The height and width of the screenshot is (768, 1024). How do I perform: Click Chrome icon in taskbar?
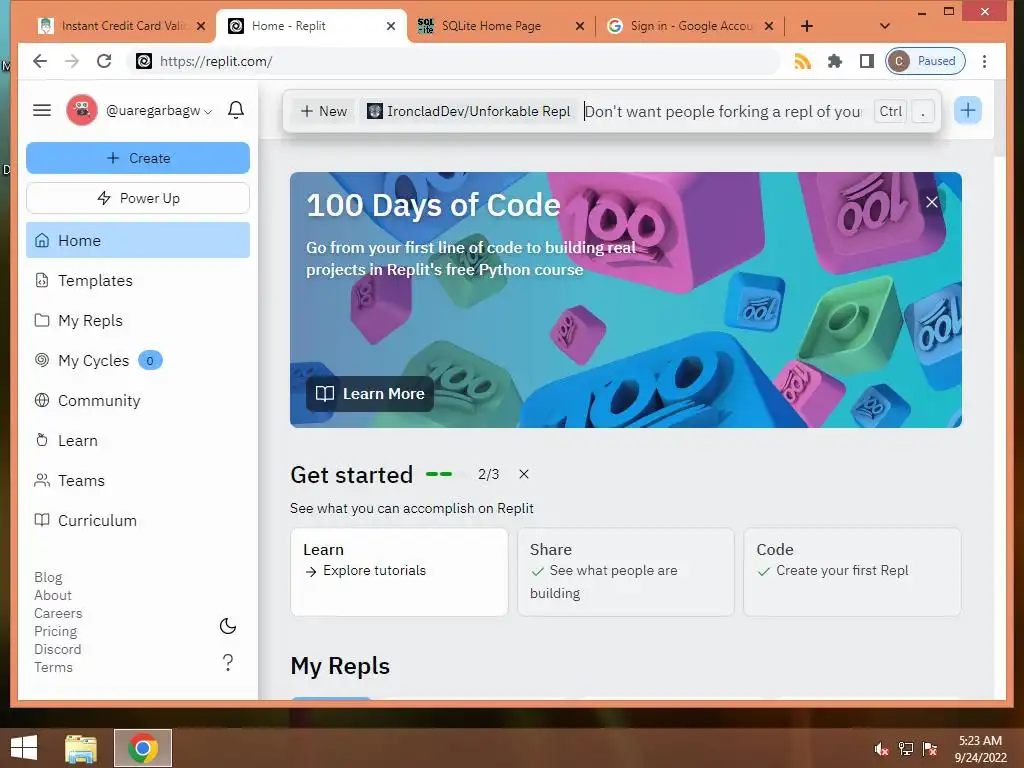tap(143, 748)
